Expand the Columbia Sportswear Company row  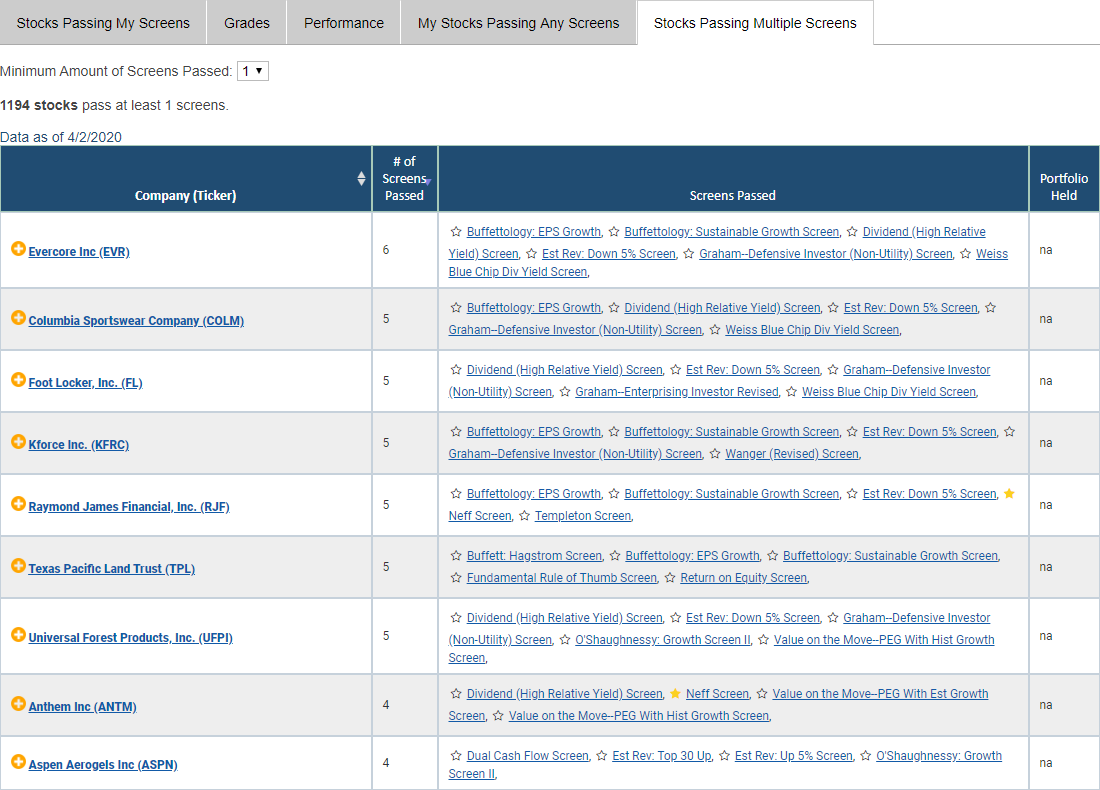(x=18, y=318)
